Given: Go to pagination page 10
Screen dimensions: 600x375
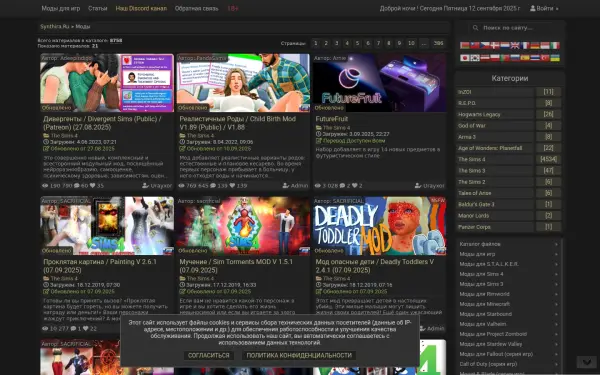Looking at the screenshot, I should 411,43.
